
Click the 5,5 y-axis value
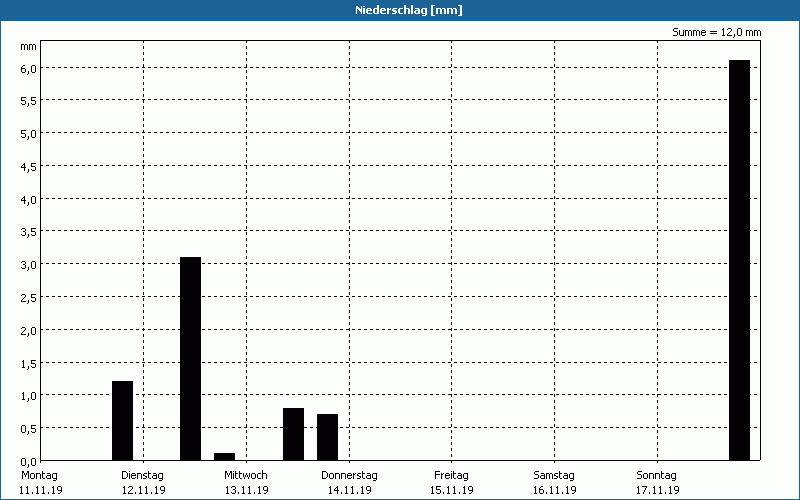(x=29, y=102)
